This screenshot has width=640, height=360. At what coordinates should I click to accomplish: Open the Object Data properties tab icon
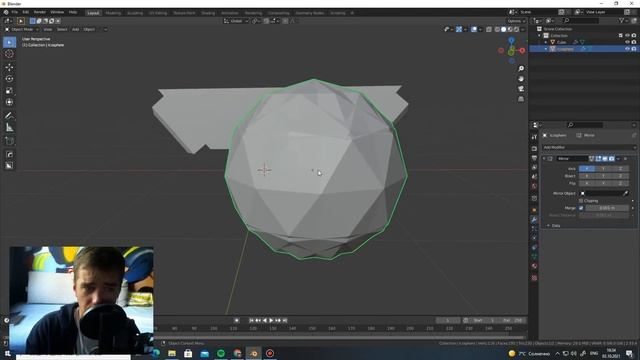tap(534, 256)
